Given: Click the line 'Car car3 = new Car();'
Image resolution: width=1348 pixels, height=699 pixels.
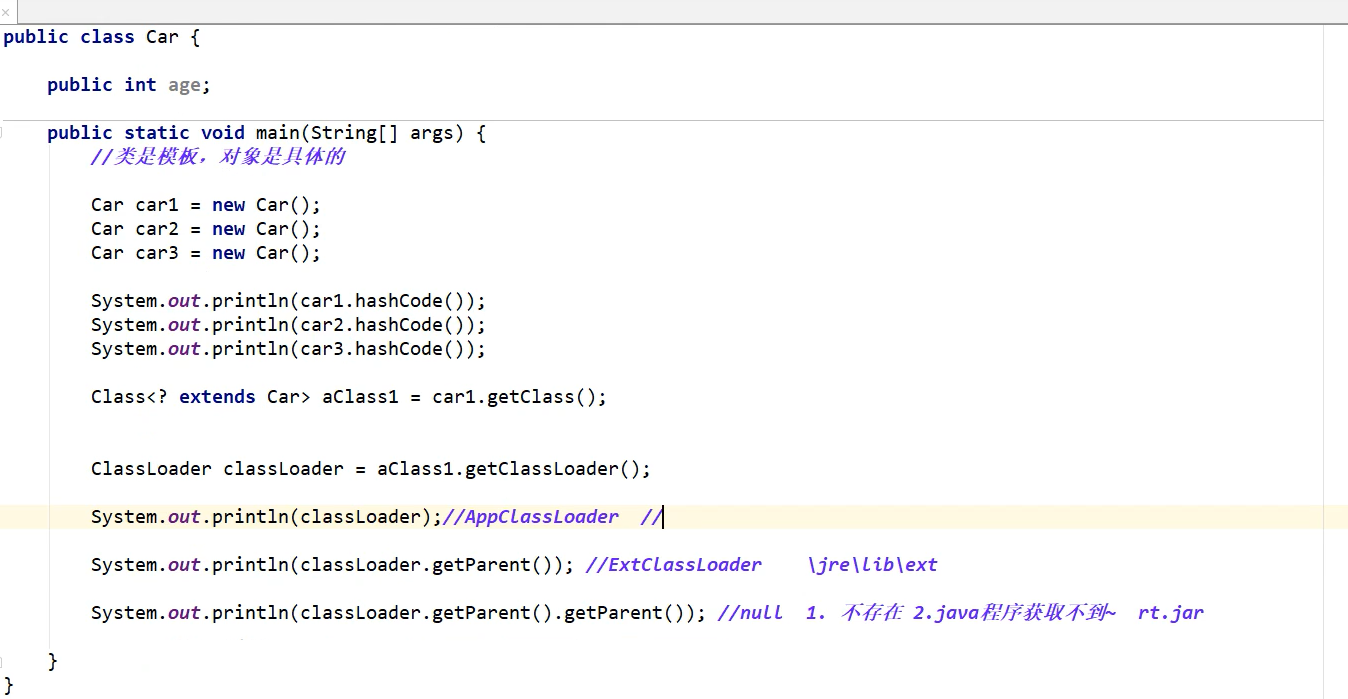Looking at the screenshot, I should click(206, 253).
